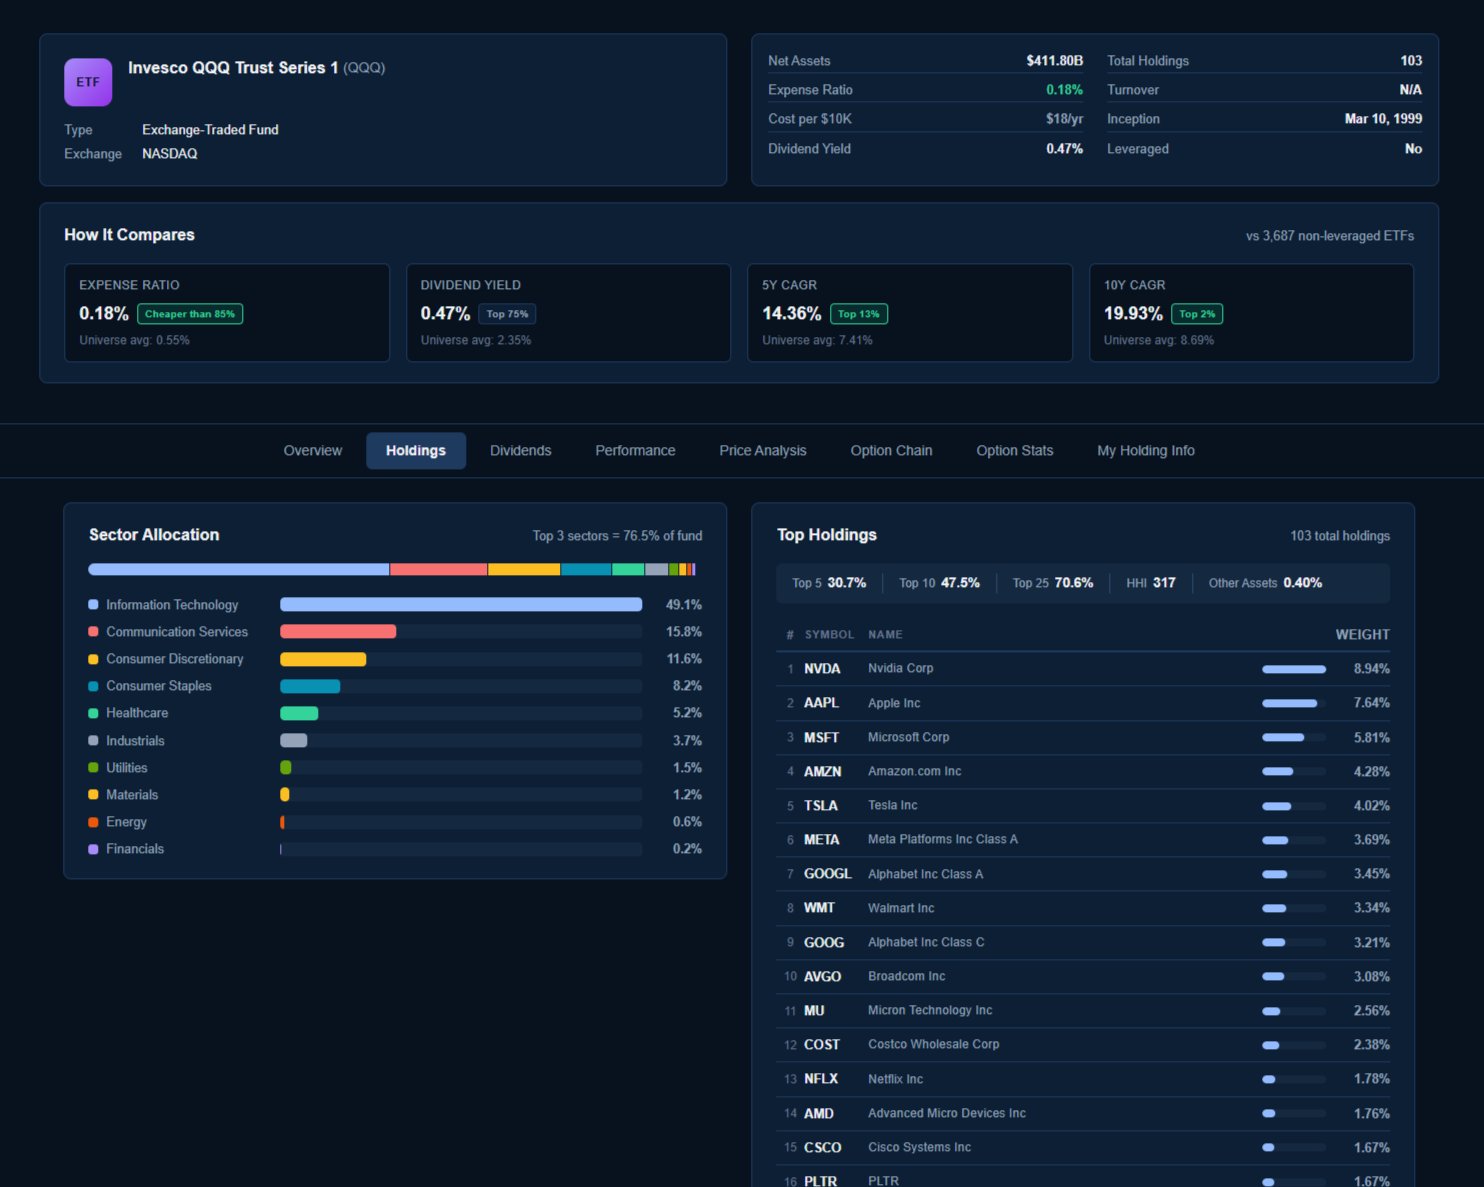Switch to the Dividends tab
Viewport: 1484px width, 1187px height.
[x=520, y=450]
